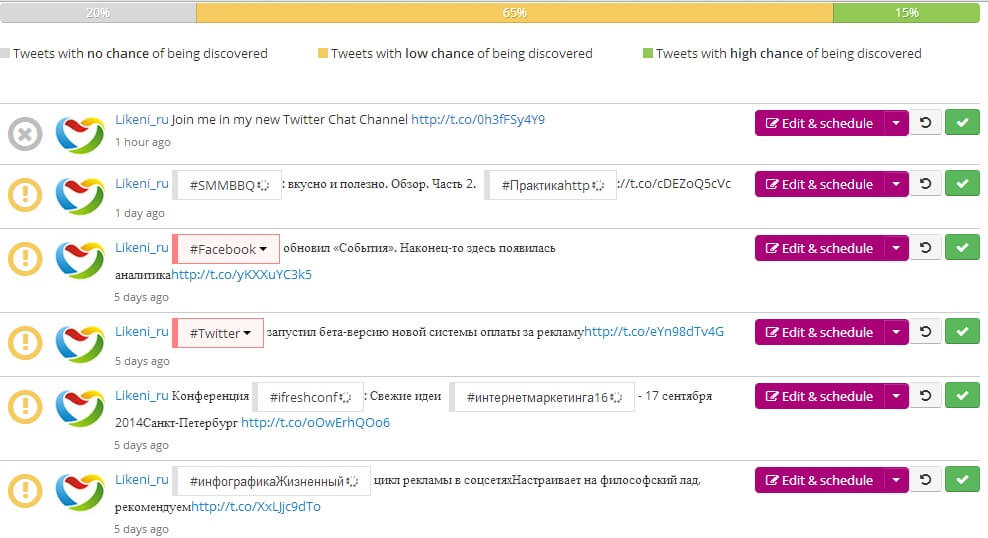Open link http://t.co/0h3fFSy4Y9

point(477,119)
